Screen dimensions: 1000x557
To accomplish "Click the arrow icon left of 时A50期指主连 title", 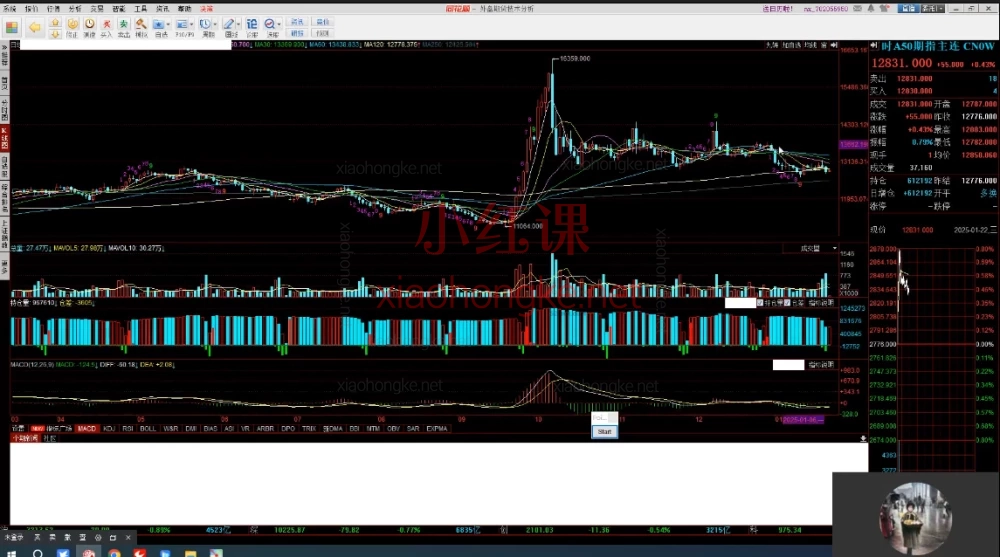I will [x=874, y=46].
